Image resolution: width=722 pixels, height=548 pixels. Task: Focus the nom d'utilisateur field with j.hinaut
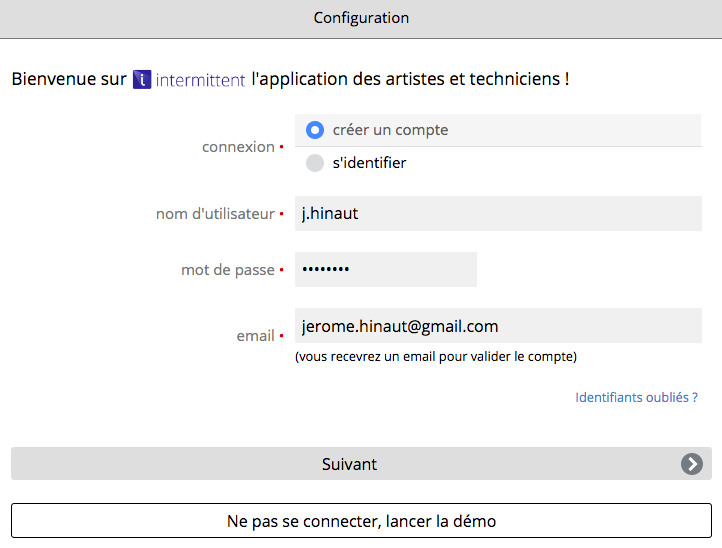pos(498,214)
